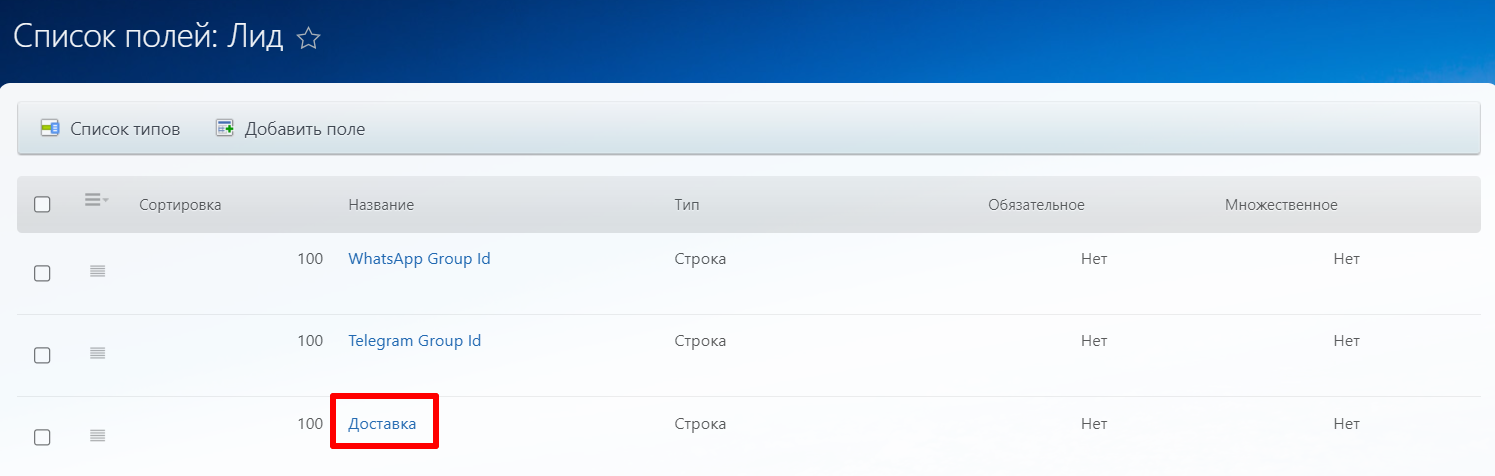Check the Telegram Group Id row checkbox
This screenshot has width=1495, height=476.
tap(42, 355)
